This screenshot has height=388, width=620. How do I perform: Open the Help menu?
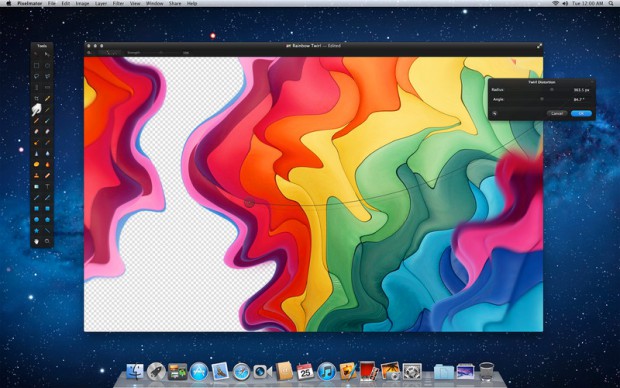point(192,3)
